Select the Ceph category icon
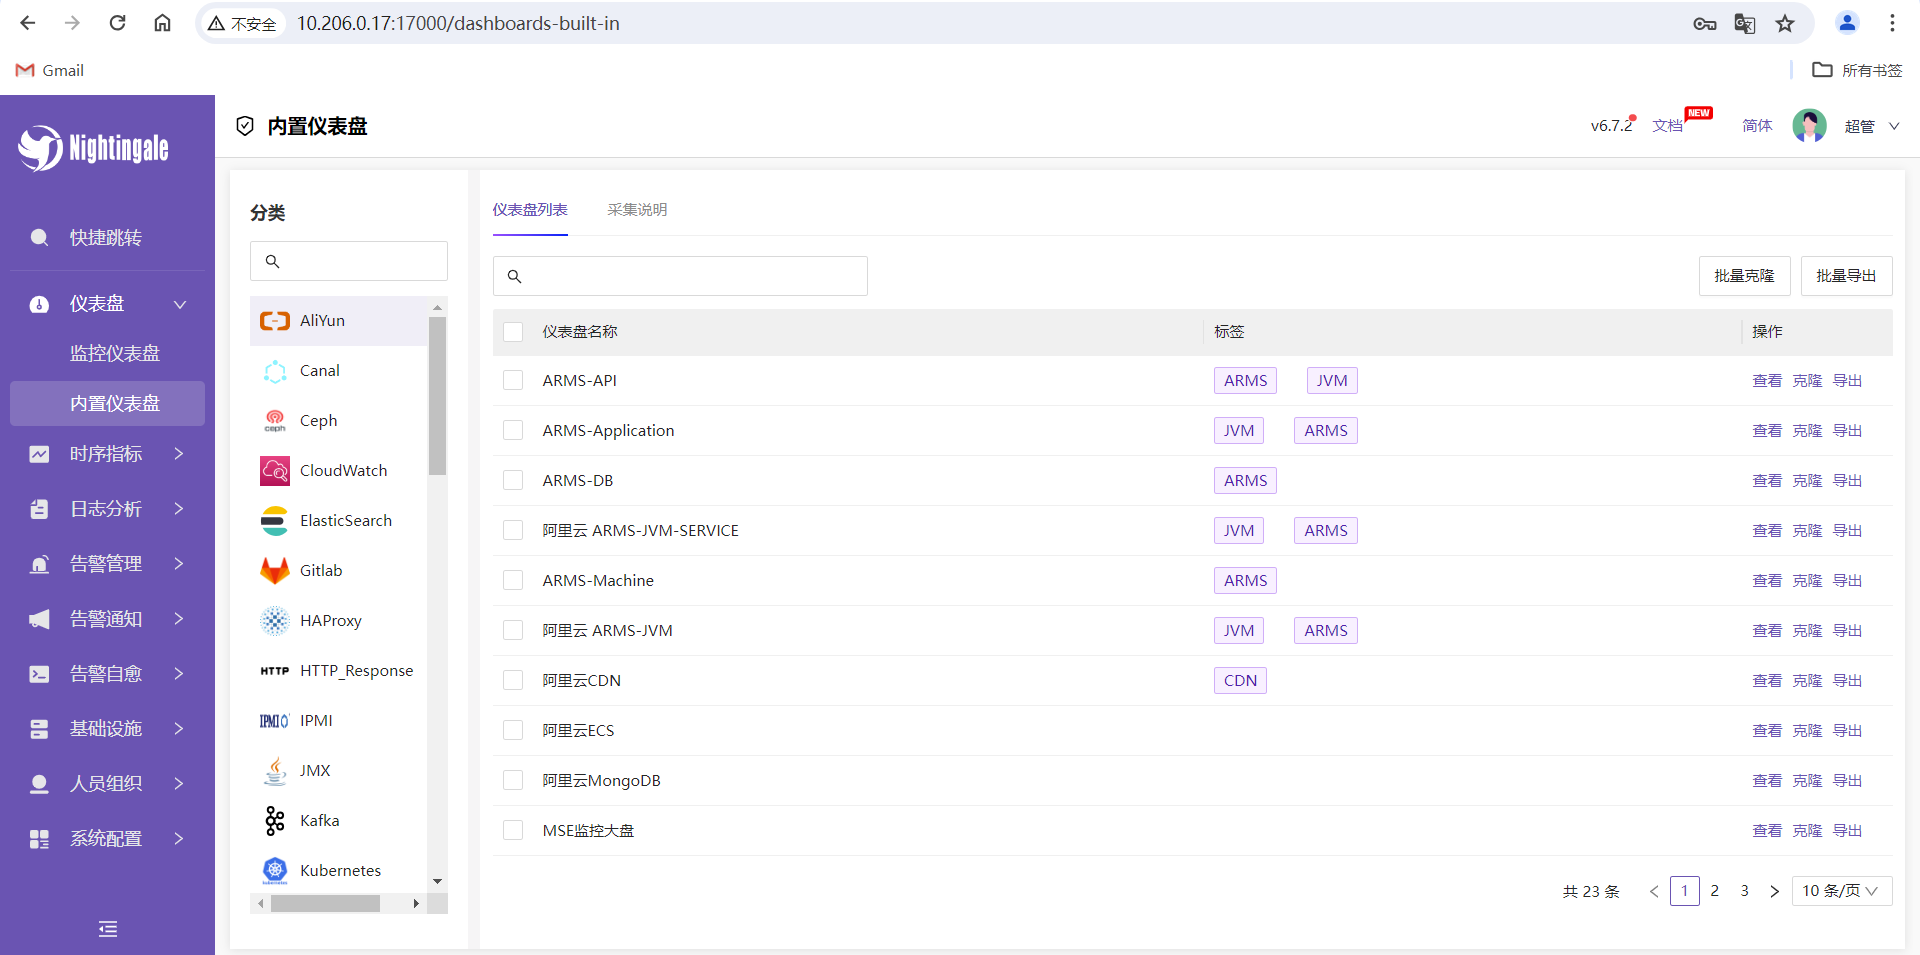This screenshot has width=1920, height=955. tap(275, 421)
